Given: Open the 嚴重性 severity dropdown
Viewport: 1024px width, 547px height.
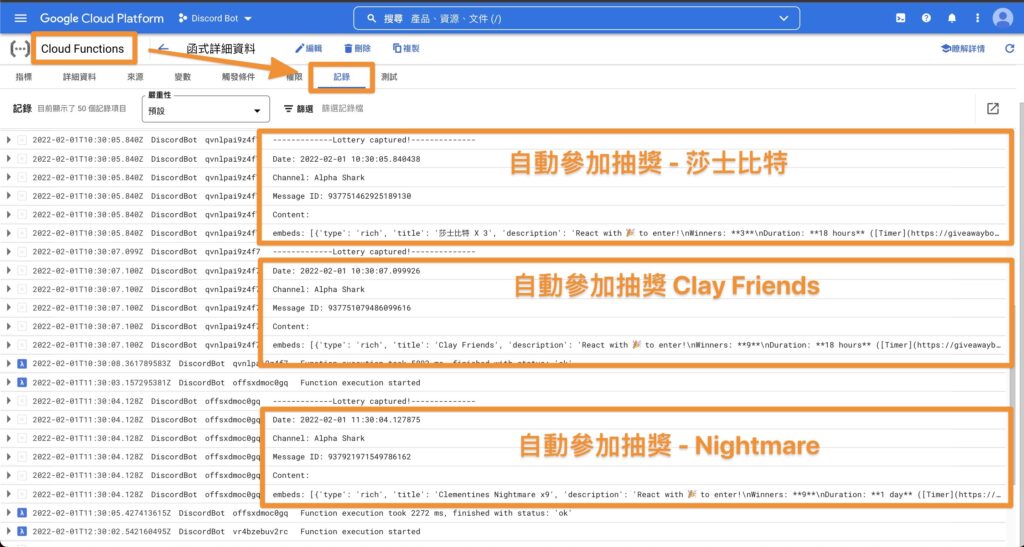Looking at the screenshot, I should click(206, 110).
